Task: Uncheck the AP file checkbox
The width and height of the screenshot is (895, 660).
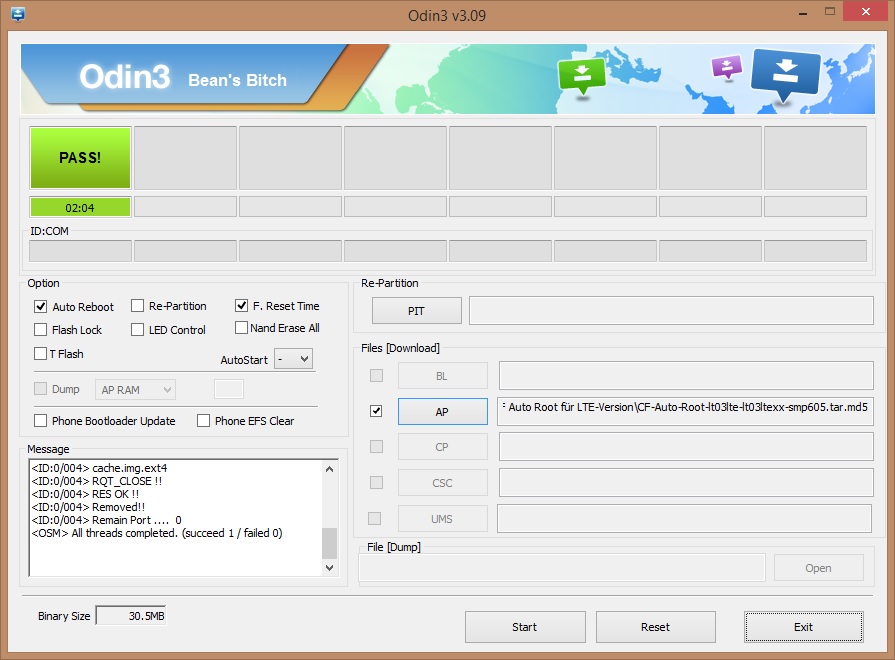Action: click(x=376, y=411)
